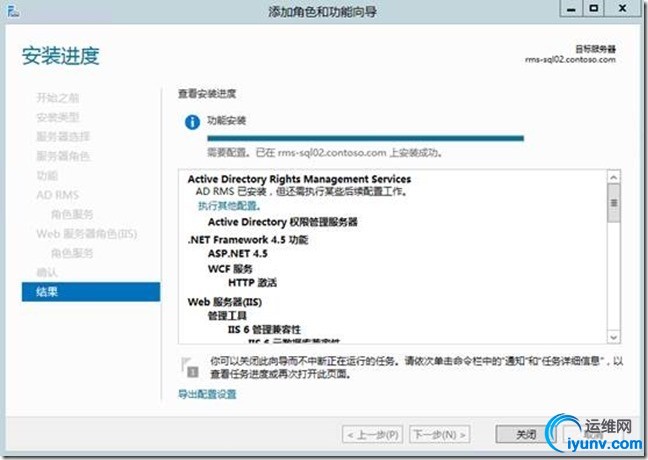Click the Active Directory 权限管理服务器 entry

[283, 222]
